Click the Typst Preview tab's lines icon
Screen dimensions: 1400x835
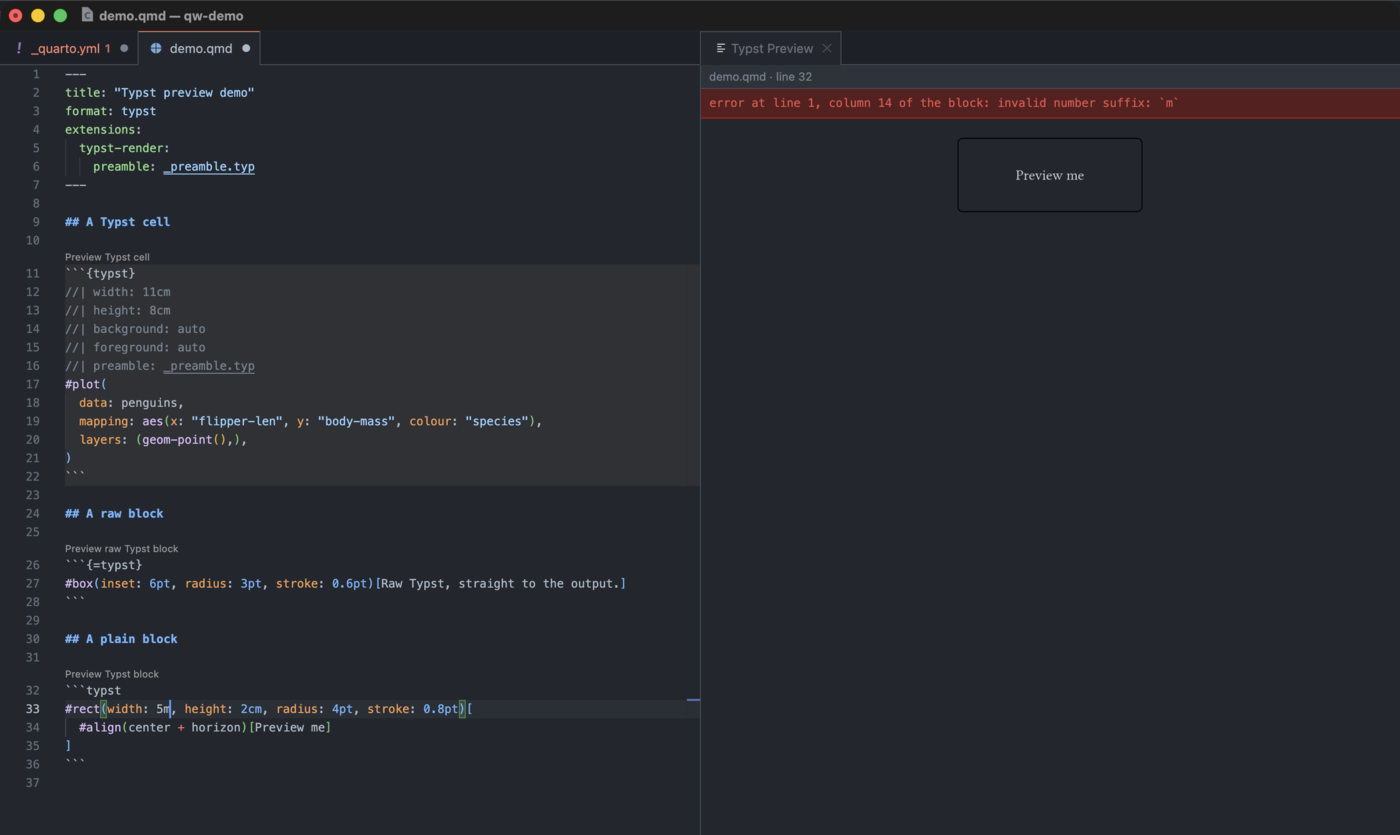click(721, 48)
